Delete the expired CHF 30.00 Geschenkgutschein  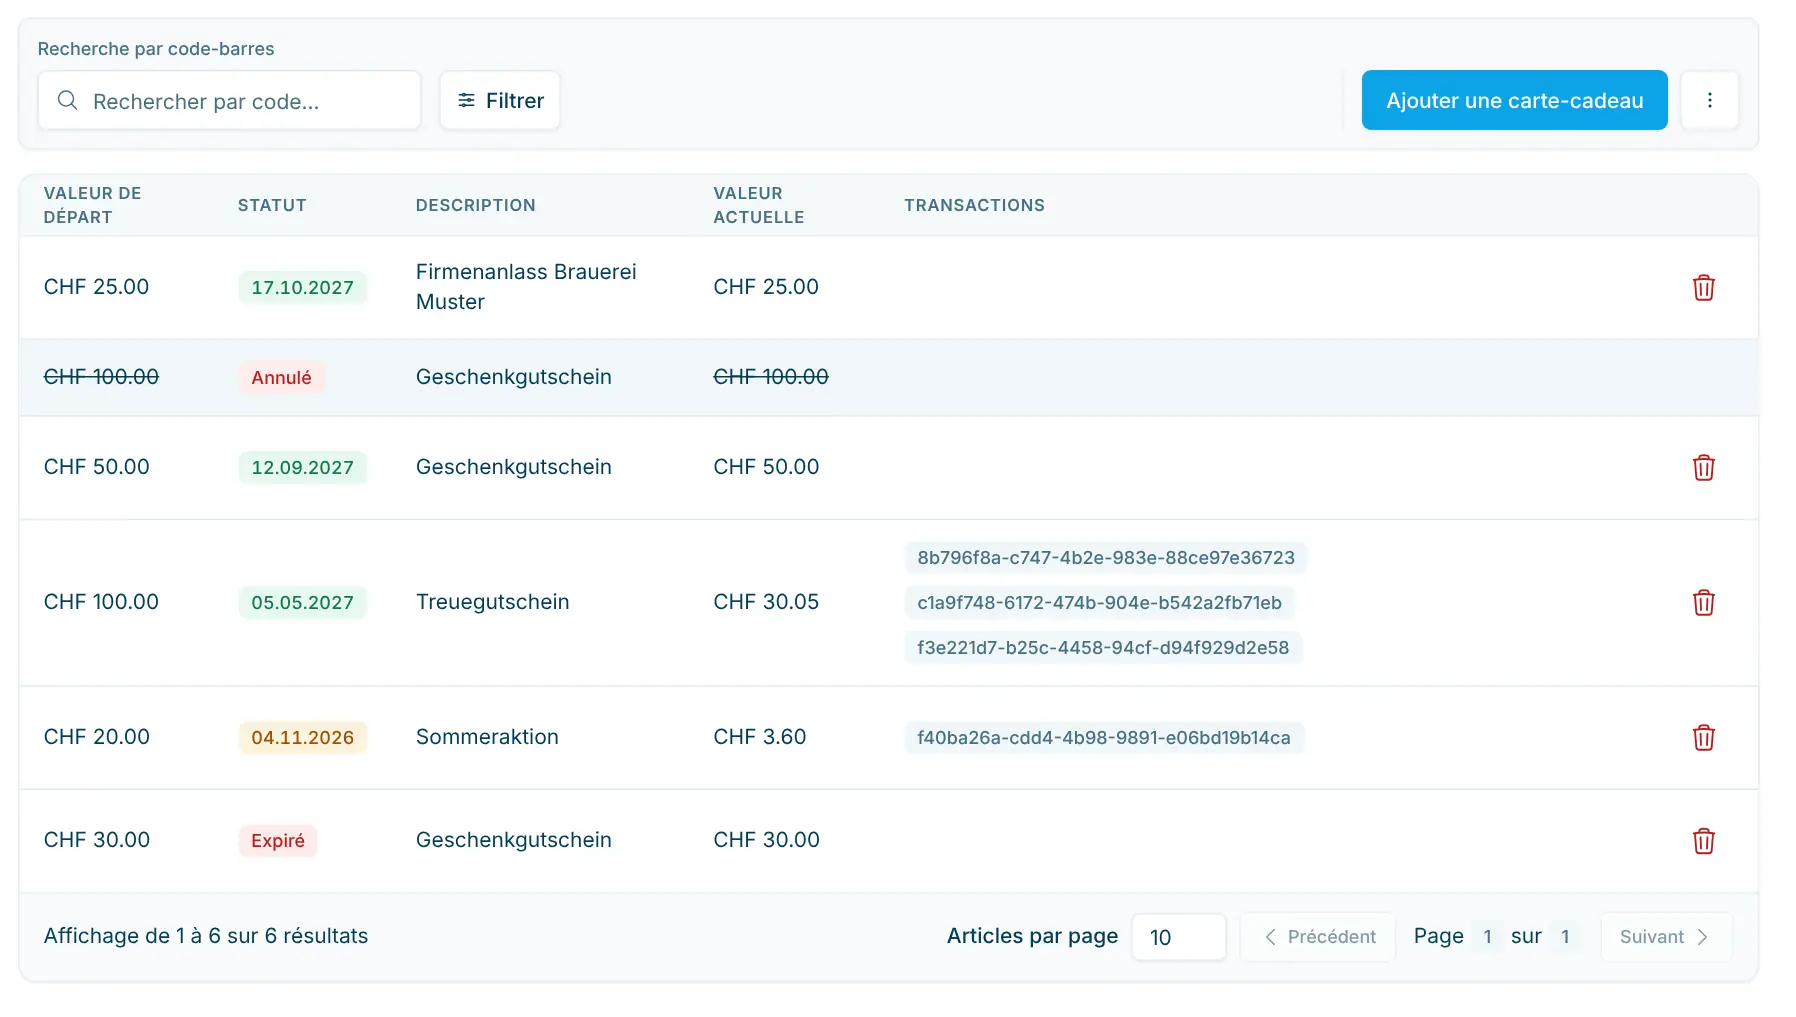(1703, 841)
